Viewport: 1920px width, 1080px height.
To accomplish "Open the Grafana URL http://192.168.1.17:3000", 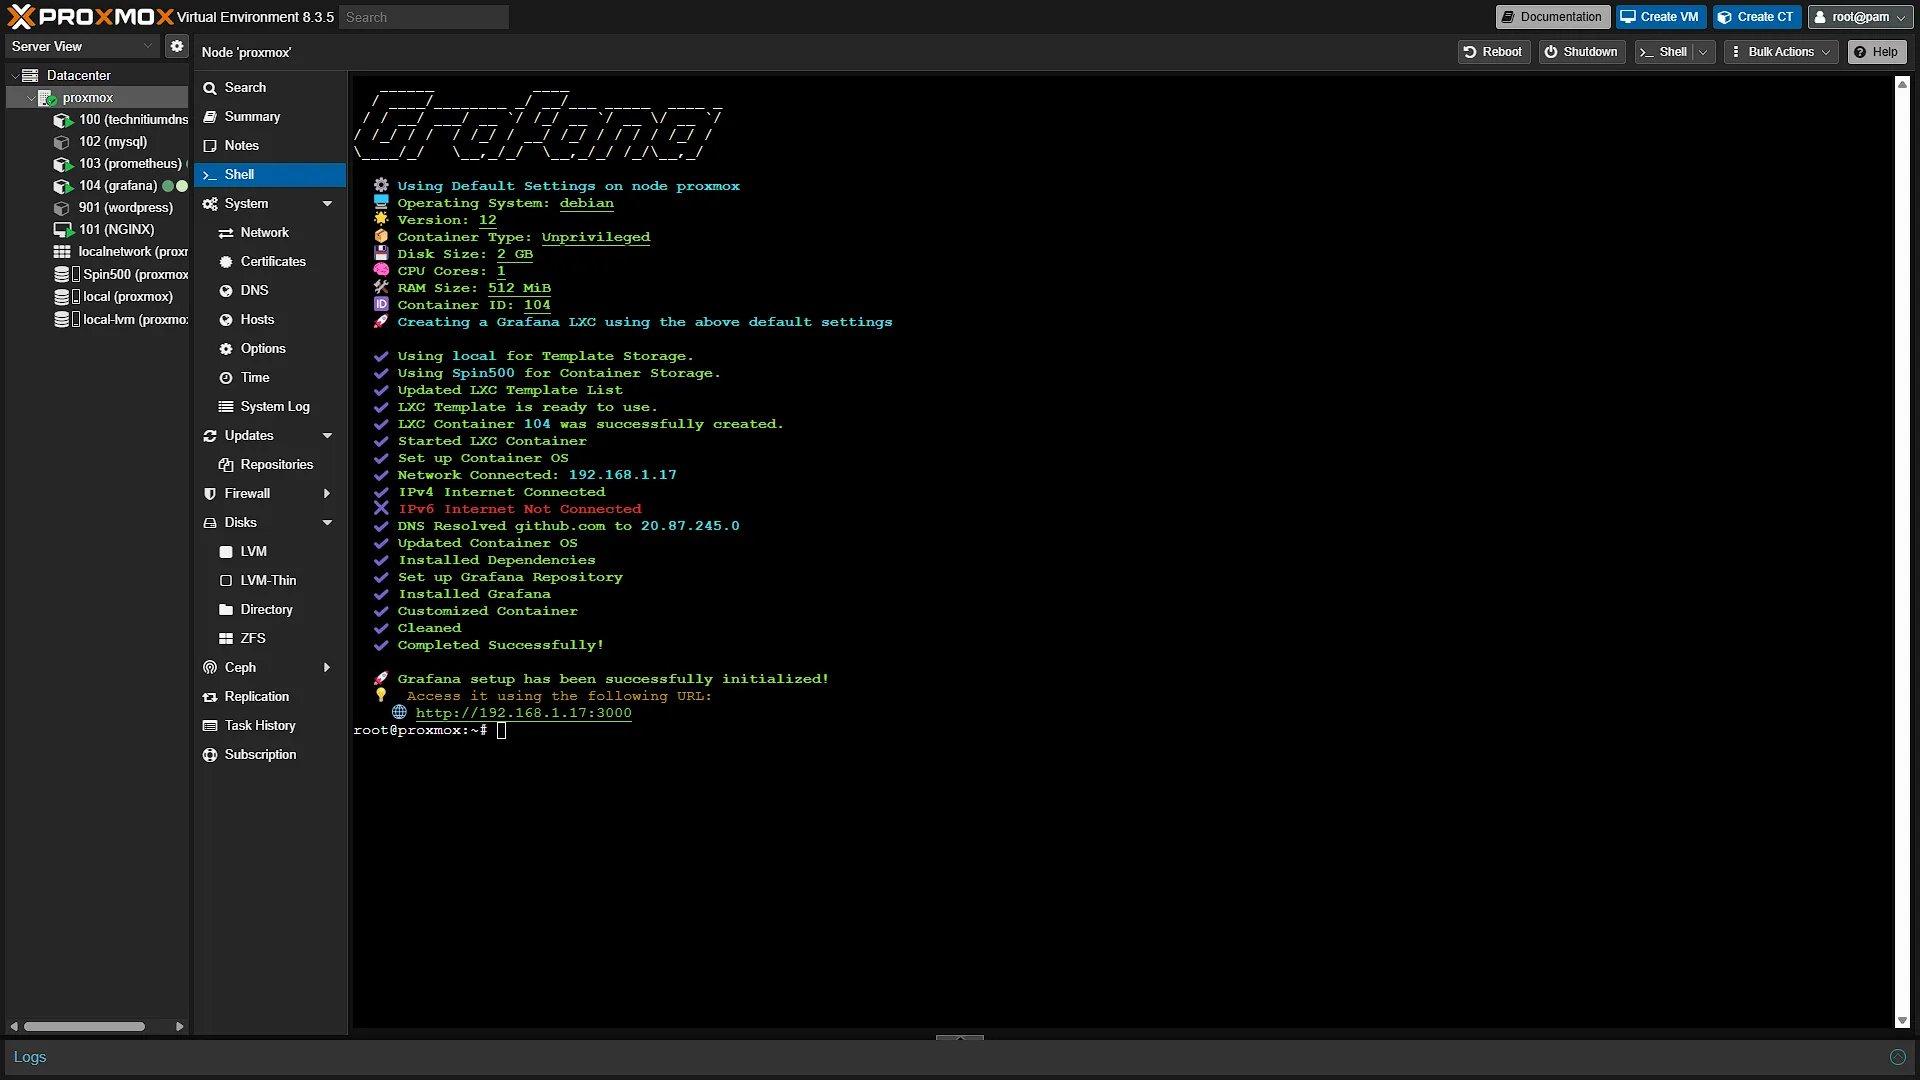I will [523, 713].
